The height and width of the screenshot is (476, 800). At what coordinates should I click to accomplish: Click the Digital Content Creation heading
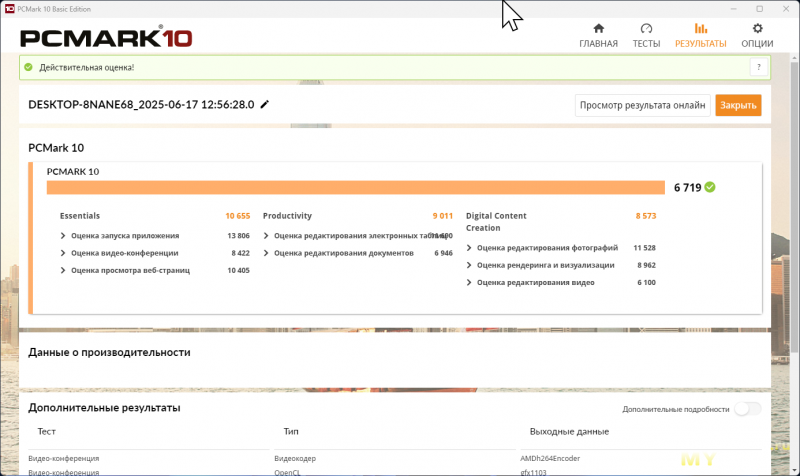(496, 222)
